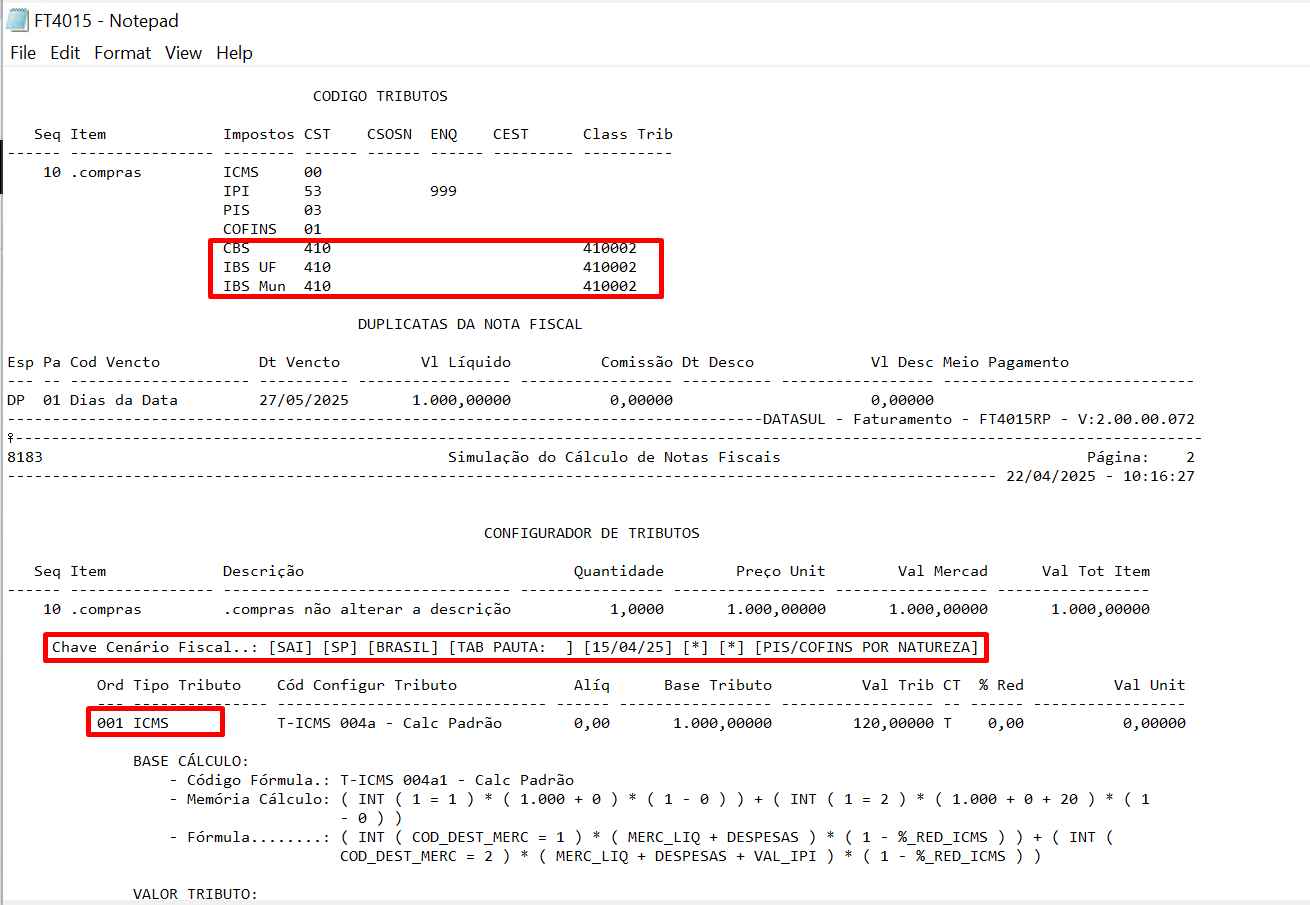This screenshot has height=905, width=1310.
Task: Click the 'CEST' column header
Action: (x=511, y=134)
